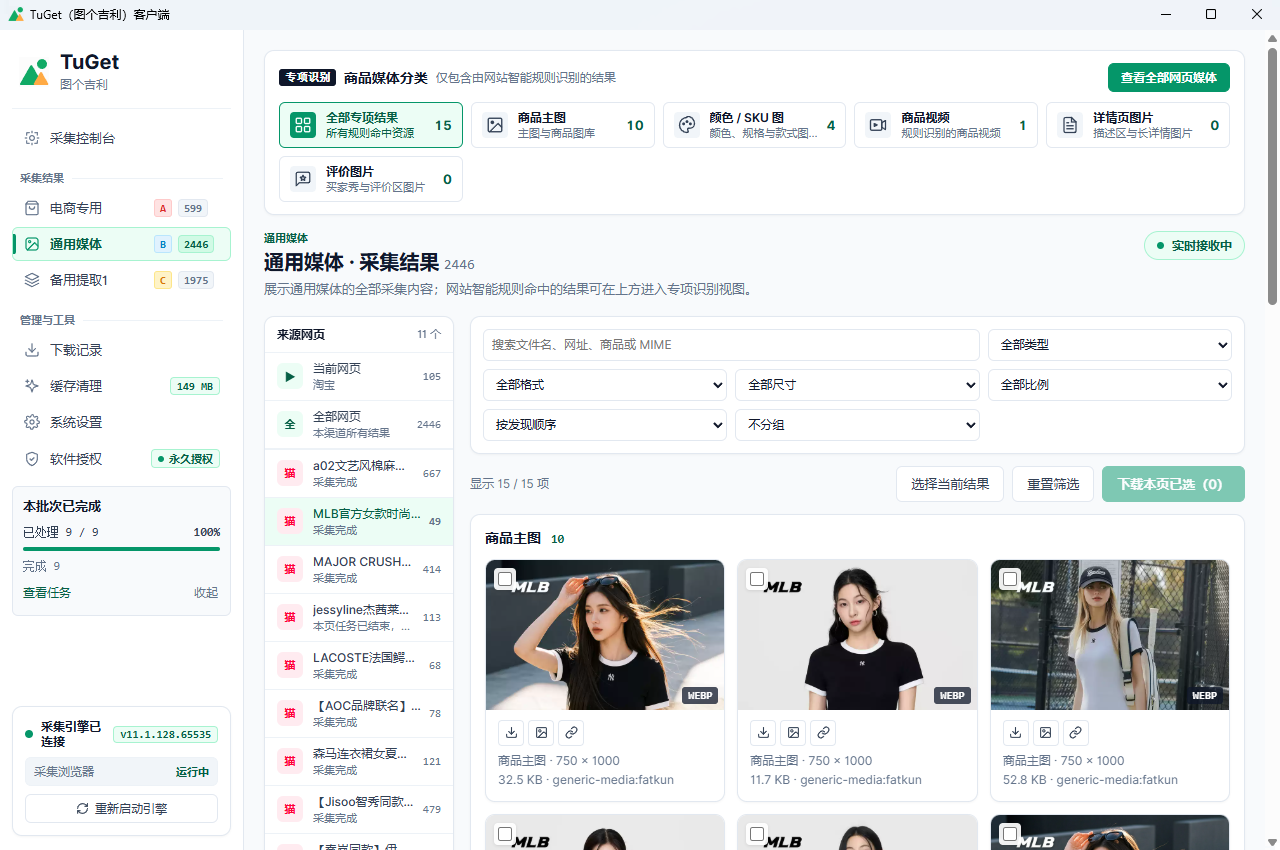Open 下载记录 download history
1280x850 pixels.
point(121,350)
